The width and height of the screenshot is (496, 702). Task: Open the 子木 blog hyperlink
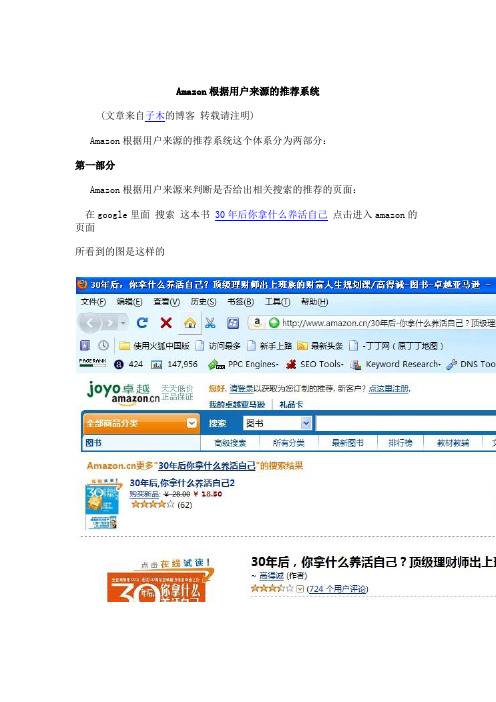tap(155, 116)
